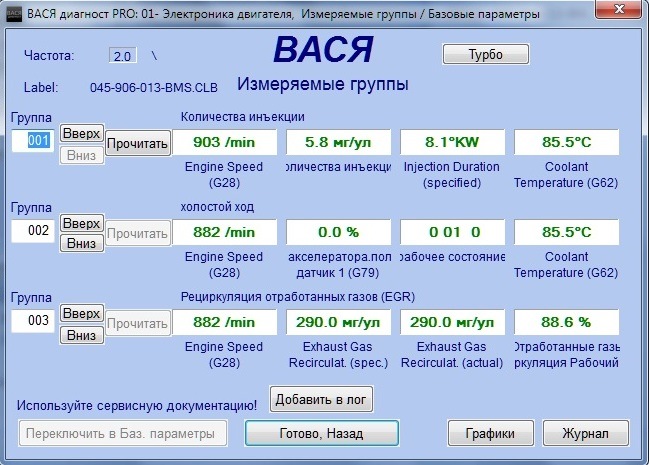The image size is (649, 465).
Task: Click Exhaust Gas Recirculat. (actual) label
Action: point(452,355)
